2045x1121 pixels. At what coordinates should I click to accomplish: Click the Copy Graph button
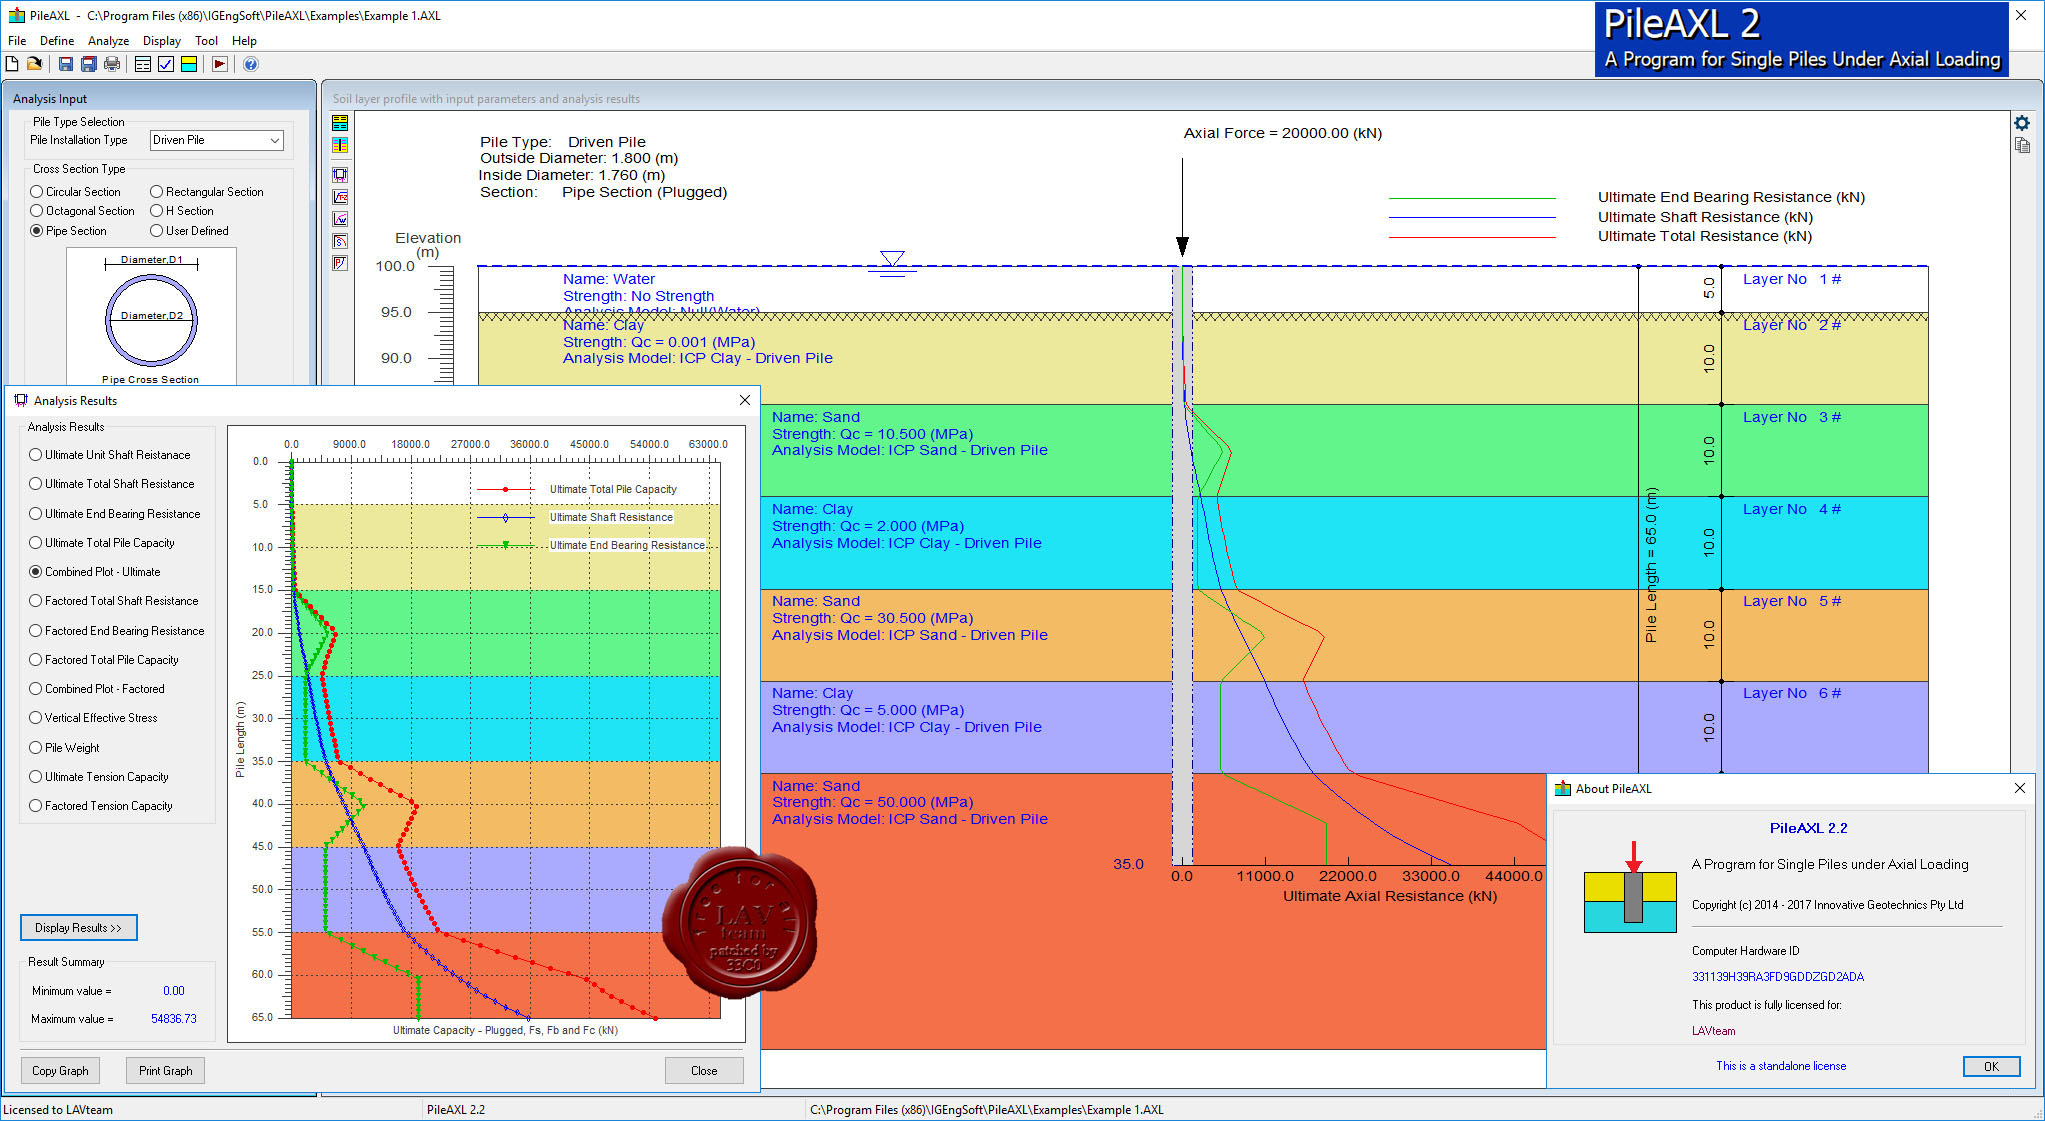(x=60, y=1071)
